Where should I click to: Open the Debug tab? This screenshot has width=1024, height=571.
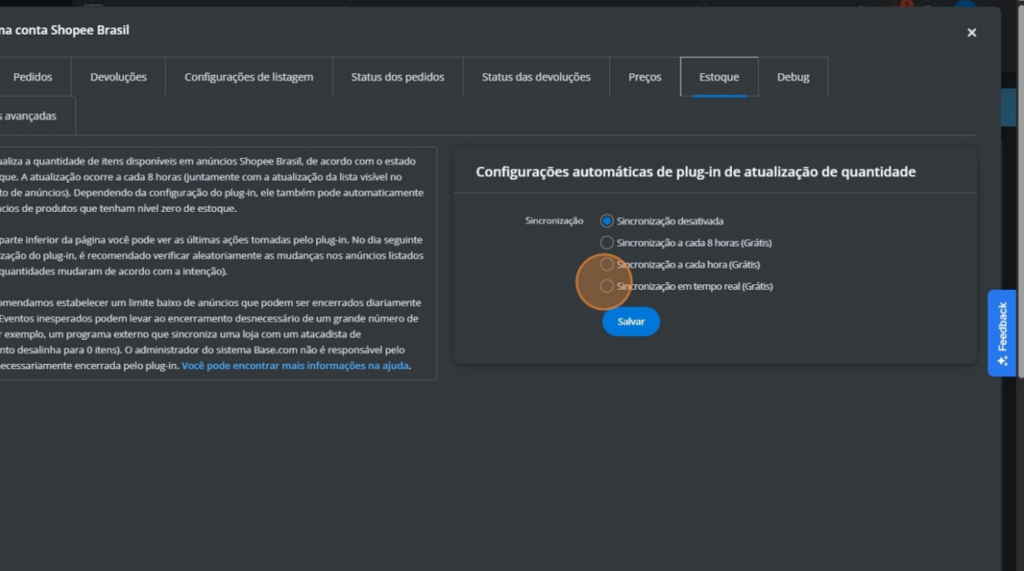tap(793, 77)
